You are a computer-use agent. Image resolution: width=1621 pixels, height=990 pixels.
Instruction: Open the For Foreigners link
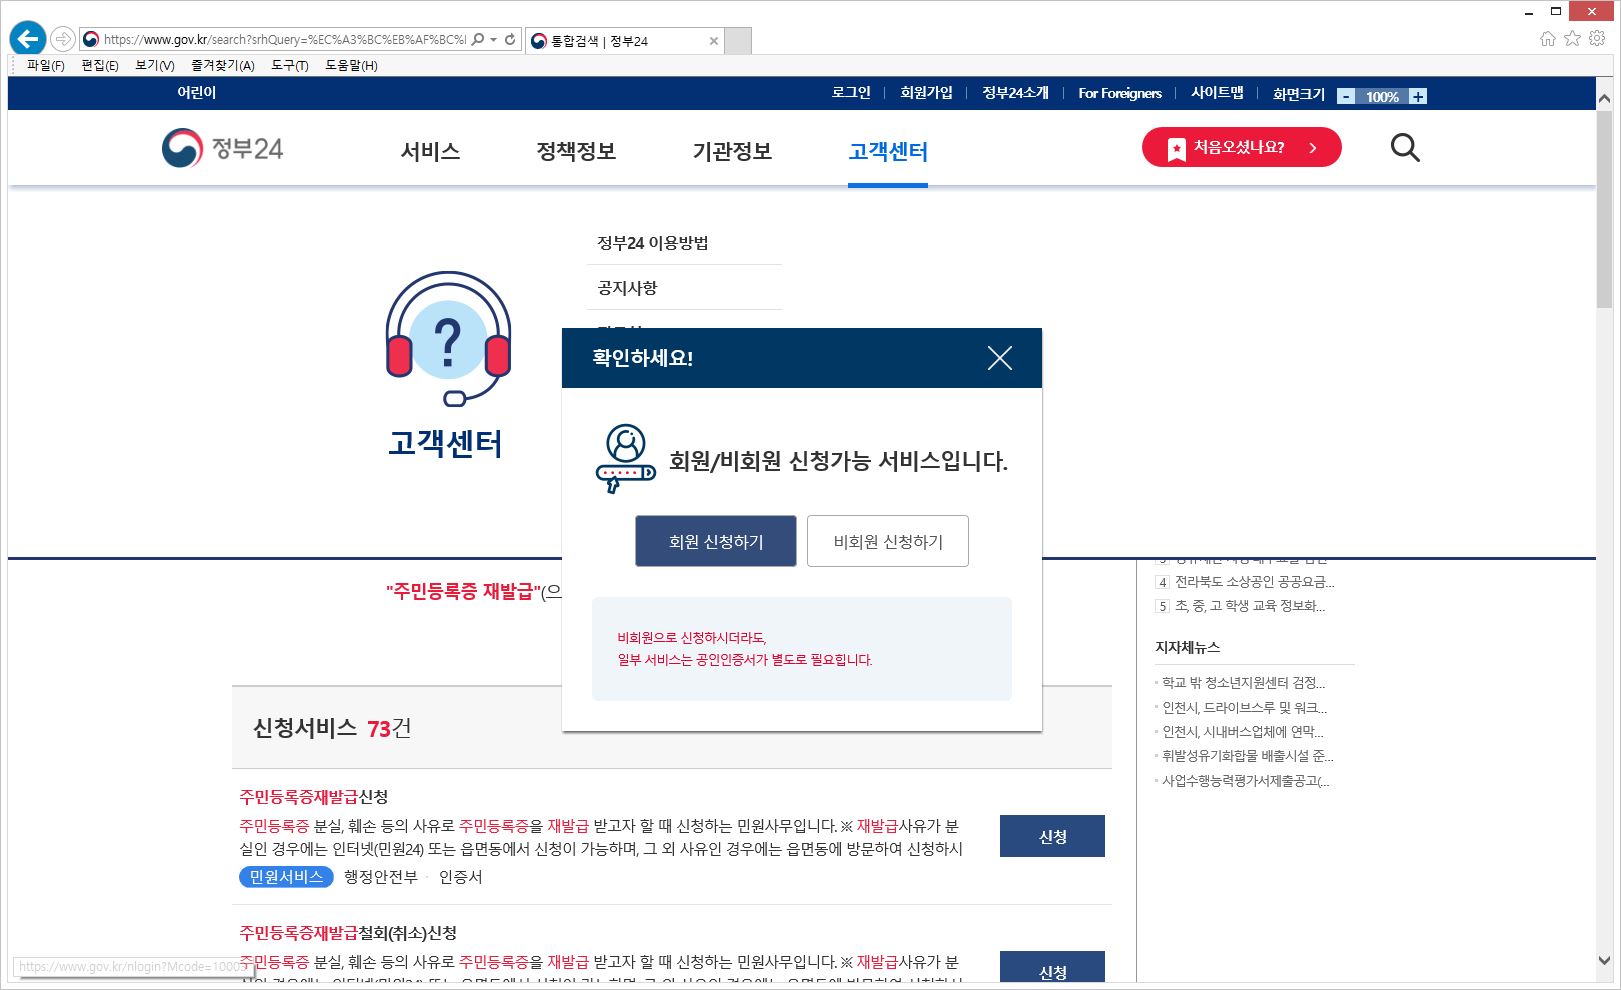point(1120,93)
